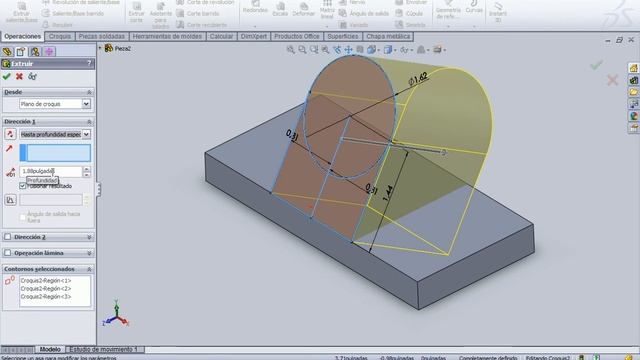Click the Extruir saliente/base toolbar button

pos(22,12)
